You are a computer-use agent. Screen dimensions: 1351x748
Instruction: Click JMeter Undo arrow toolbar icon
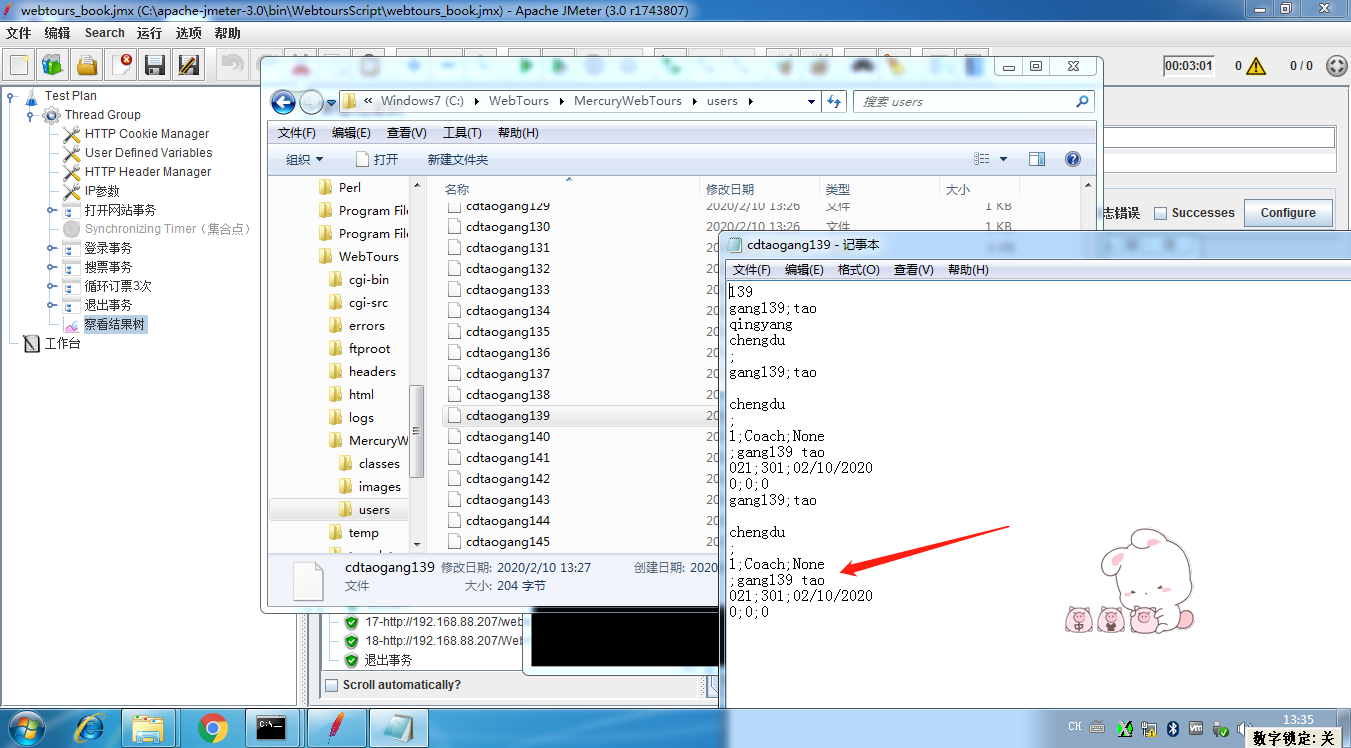coord(234,65)
